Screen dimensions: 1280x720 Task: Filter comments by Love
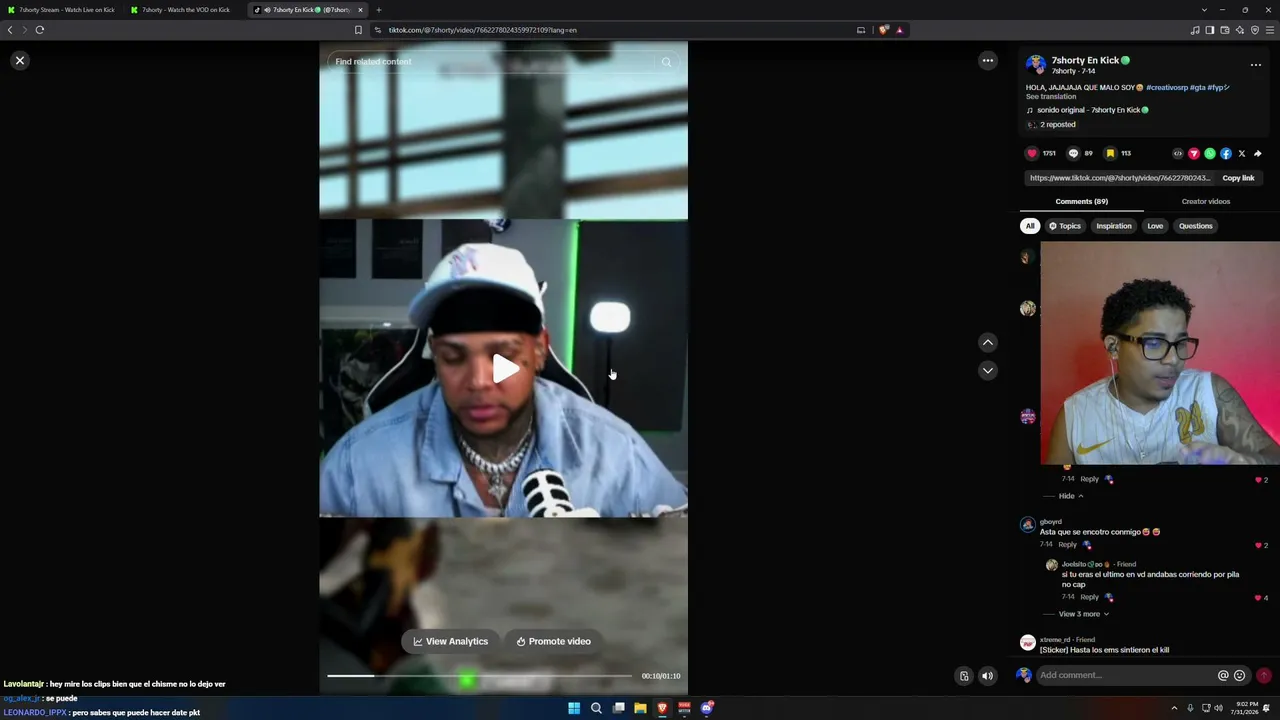(1155, 226)
